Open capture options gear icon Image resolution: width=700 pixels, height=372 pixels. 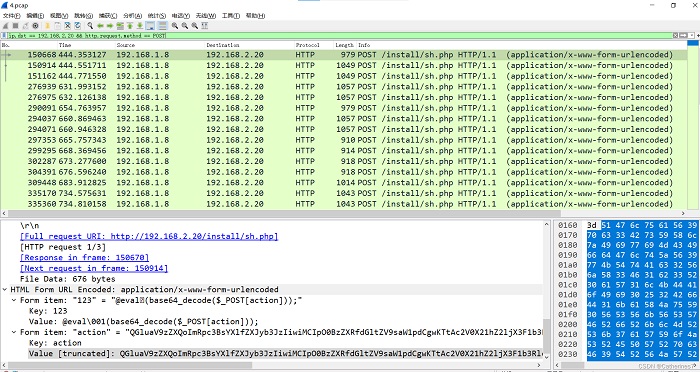(35, 26)
